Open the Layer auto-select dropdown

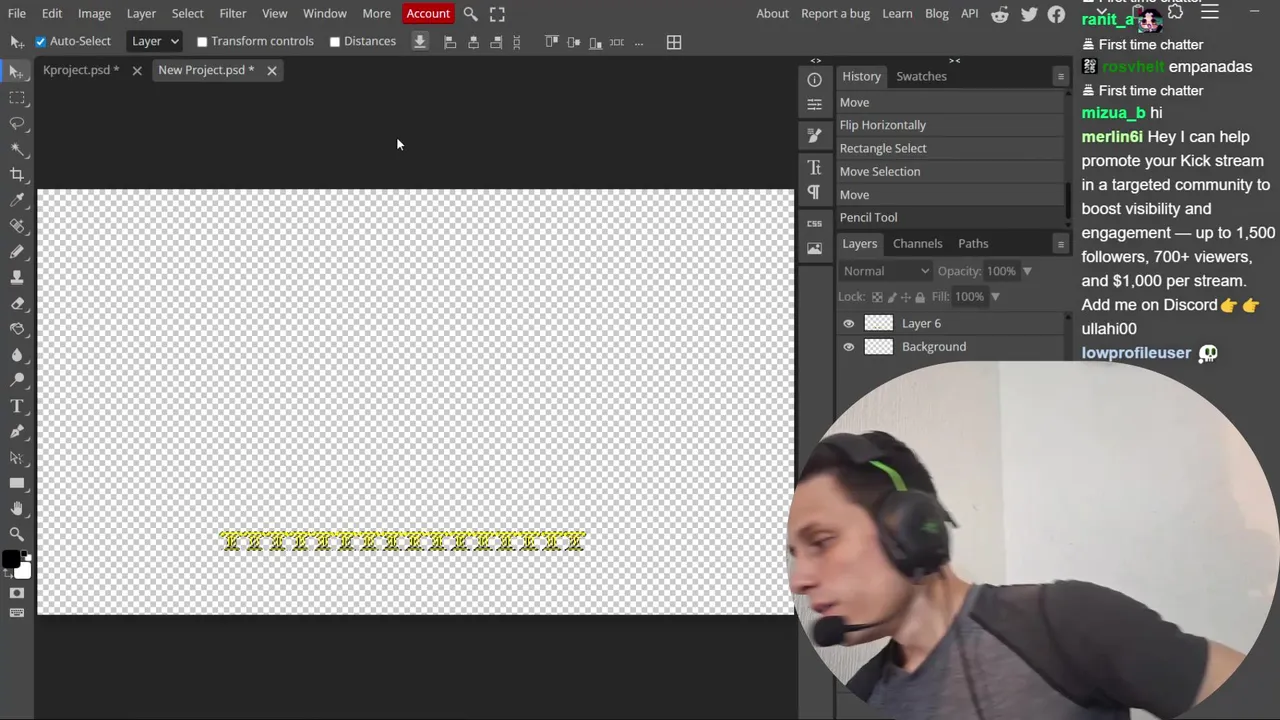tap(155, 41)
